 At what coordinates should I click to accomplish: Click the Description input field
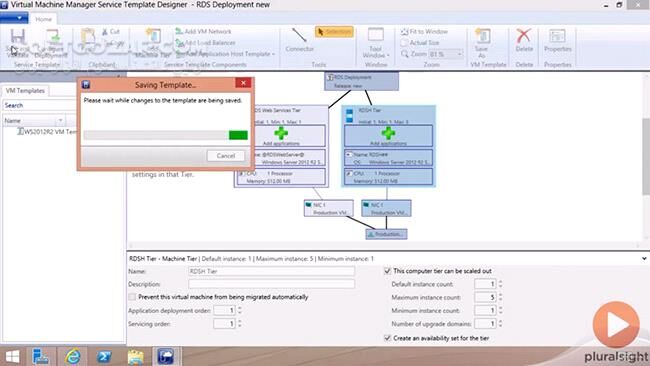point(272,284)
